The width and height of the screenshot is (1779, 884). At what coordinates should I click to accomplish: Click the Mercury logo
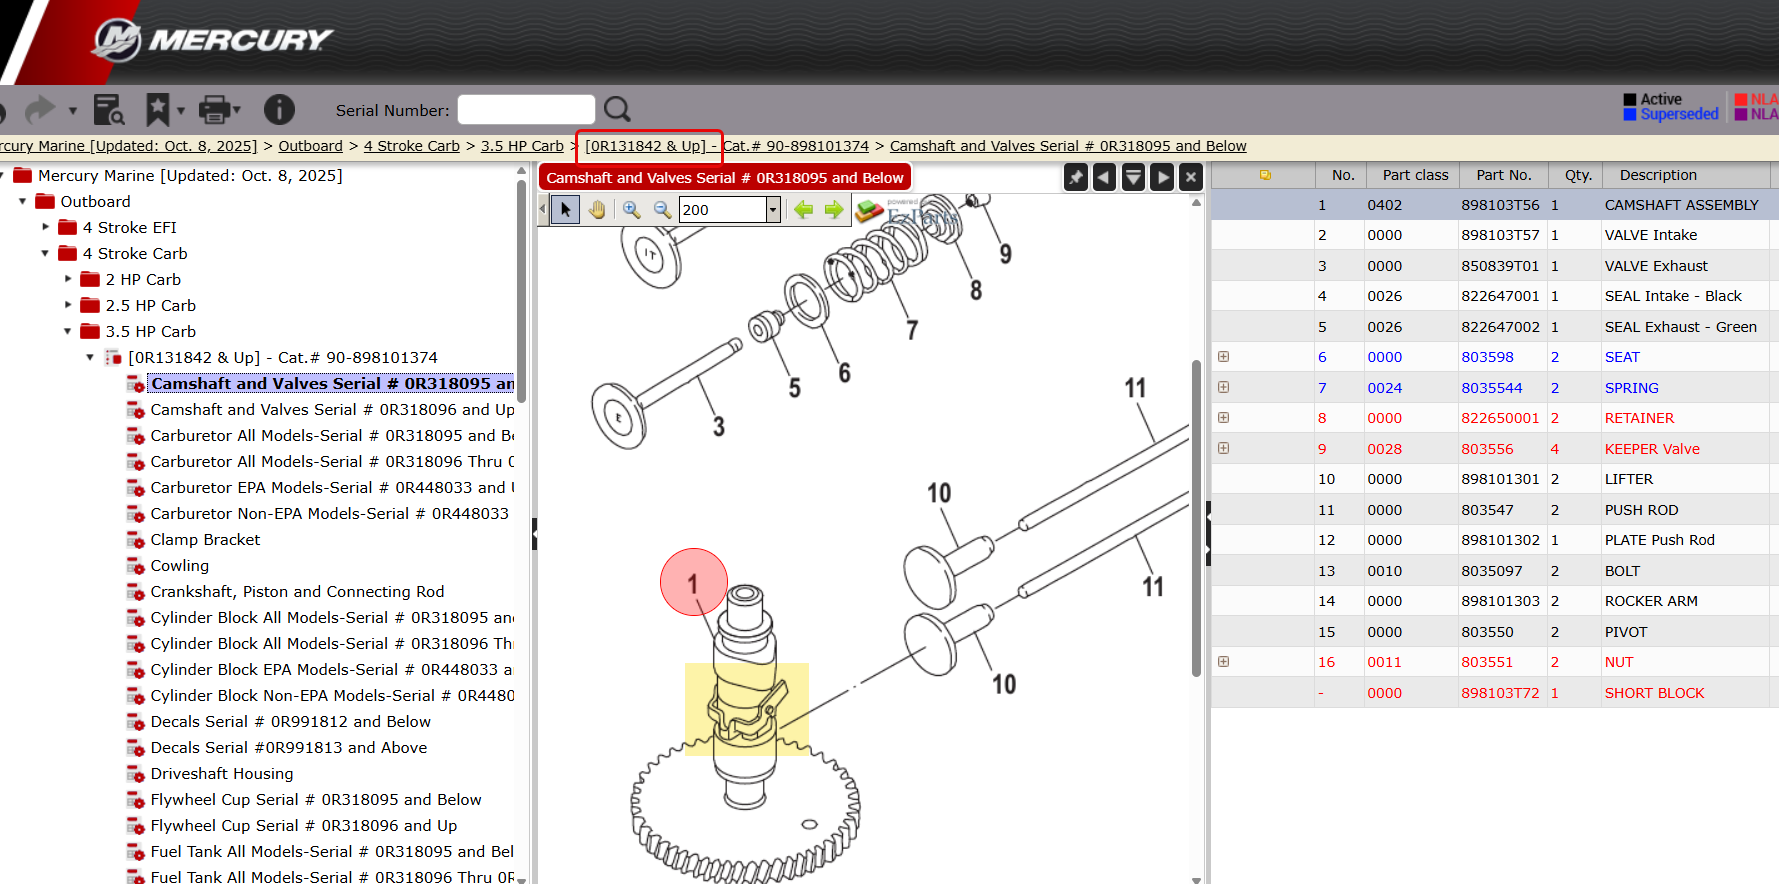click(x=212, y=40)
